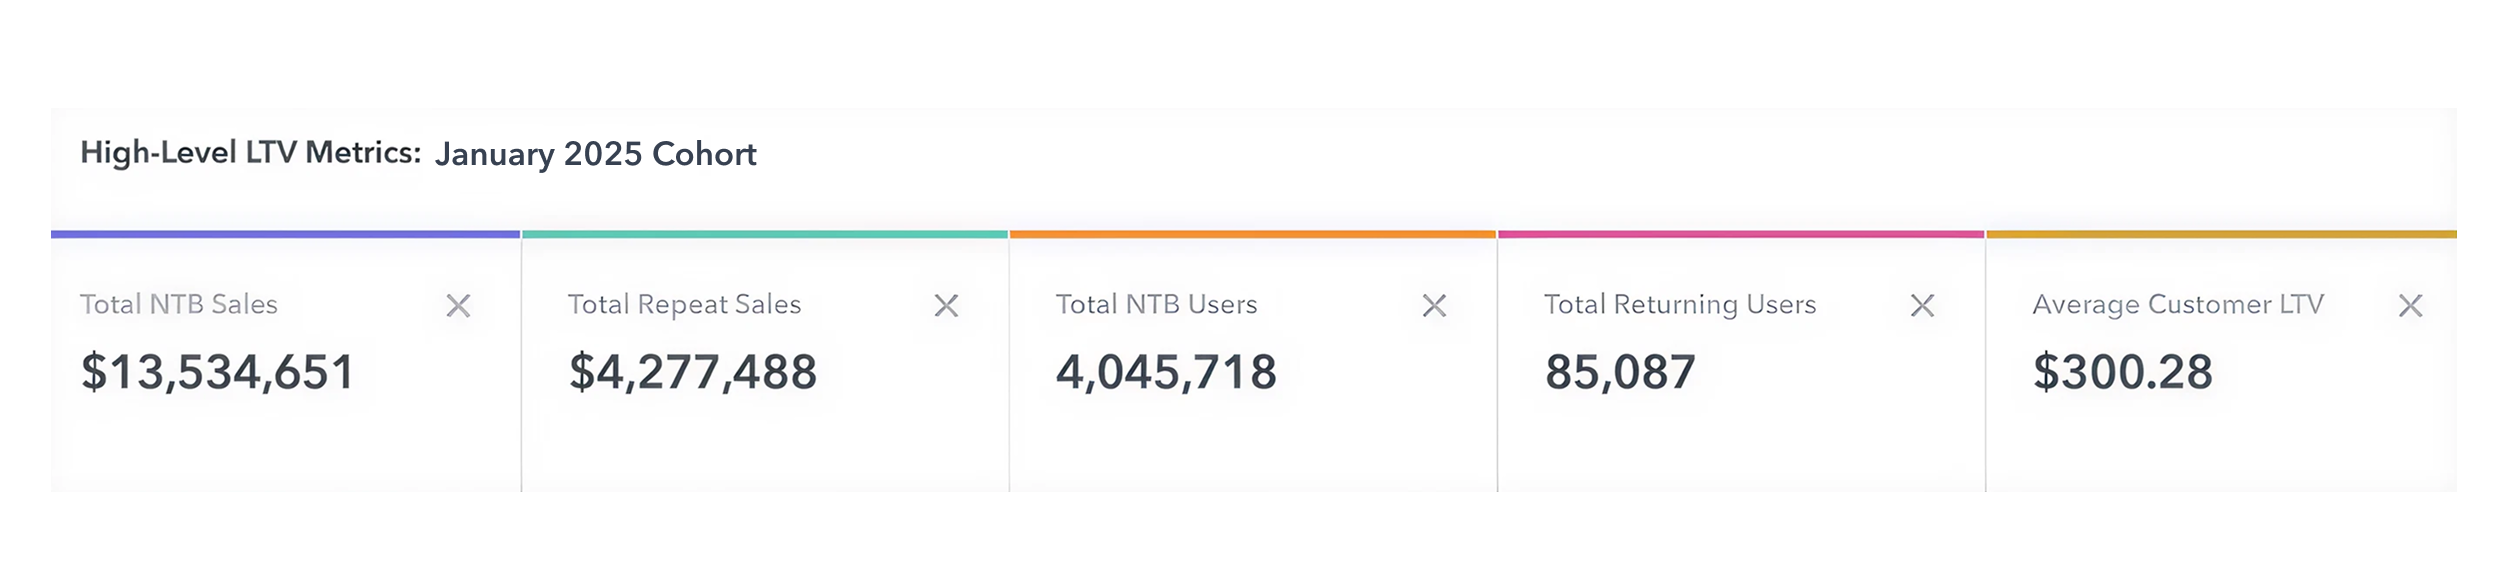Select the pink bar above Returning Users
This screenshot has width=2505, height=567.
pyautogui.click(x=1741, y=234)
